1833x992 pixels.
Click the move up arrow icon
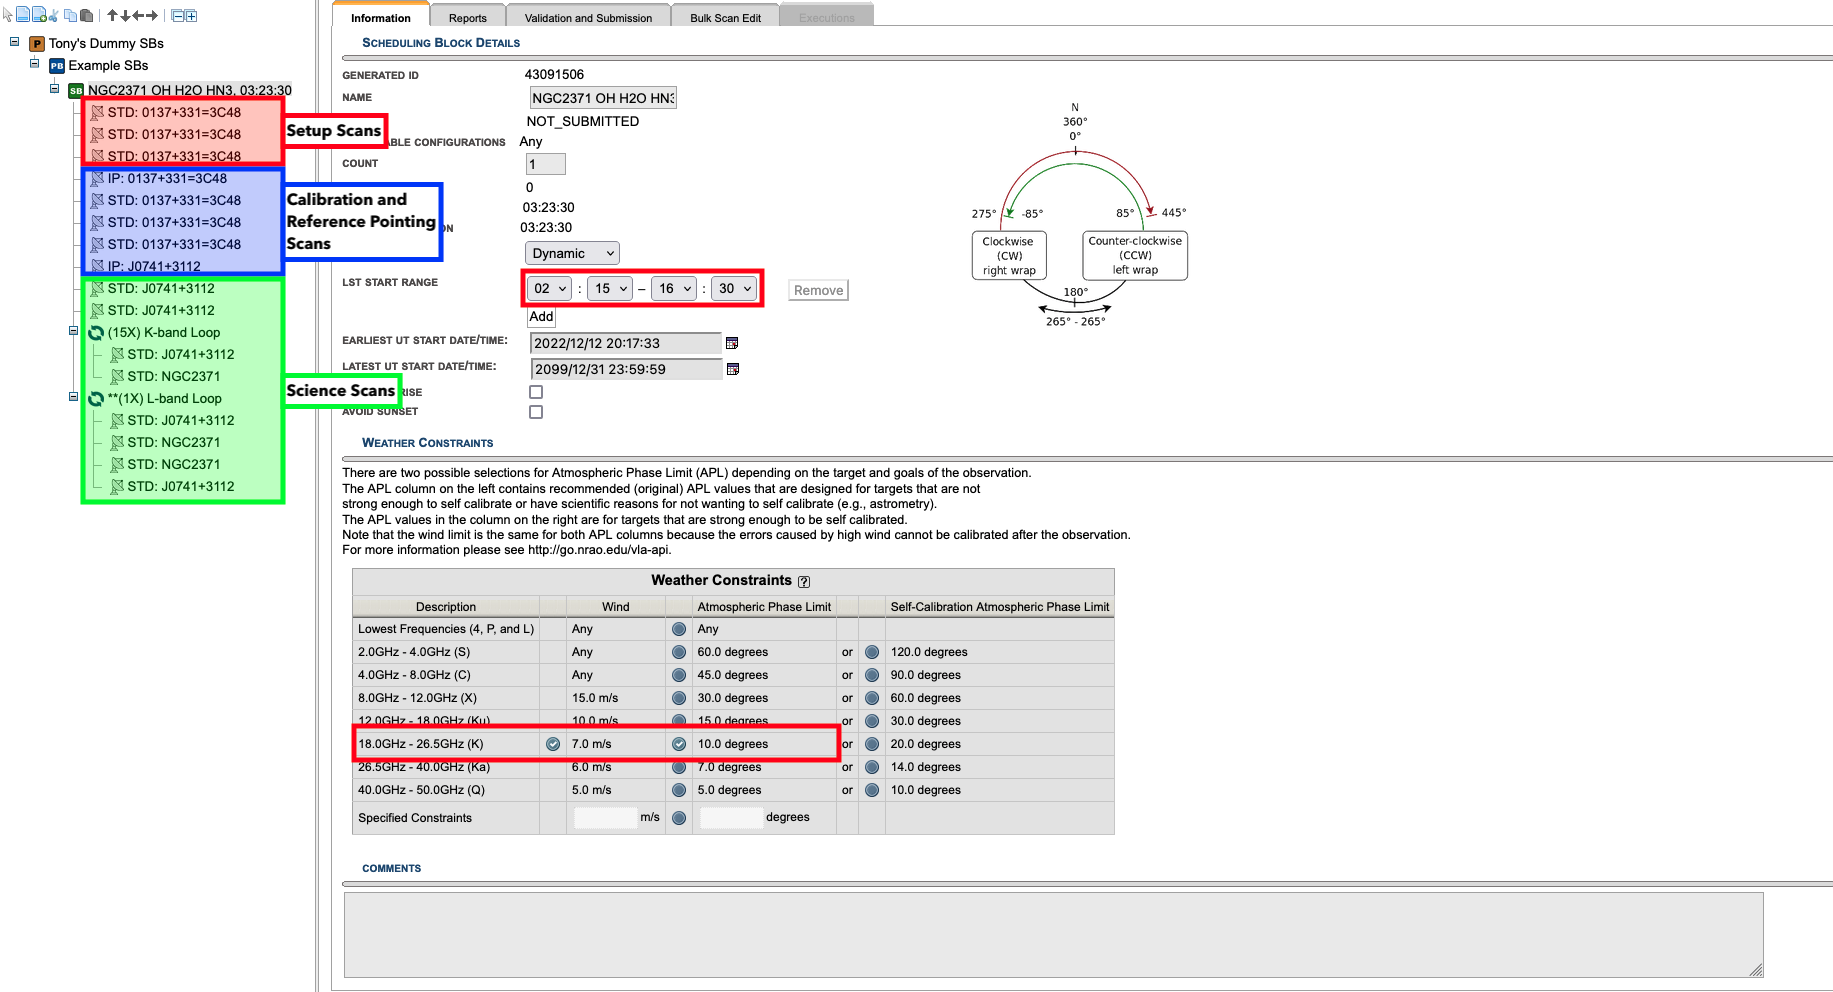(113, 15)
